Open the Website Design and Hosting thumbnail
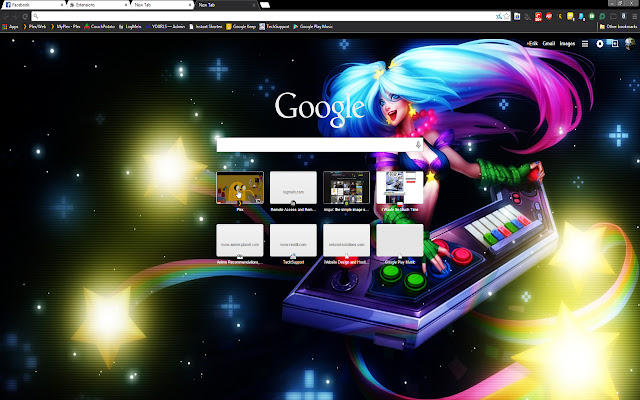Image resolution: width=640 pixels, height=400 pixels. tap(347, 240)
